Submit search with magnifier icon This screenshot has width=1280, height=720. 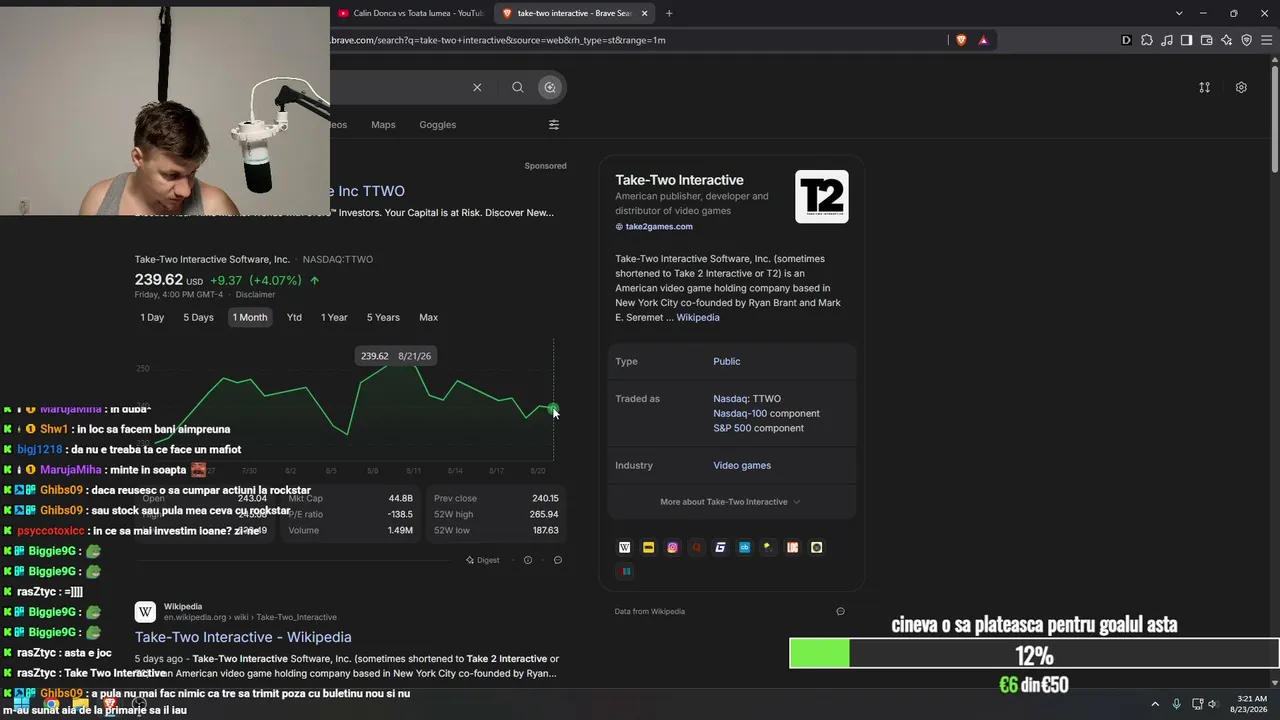[517, 87]
